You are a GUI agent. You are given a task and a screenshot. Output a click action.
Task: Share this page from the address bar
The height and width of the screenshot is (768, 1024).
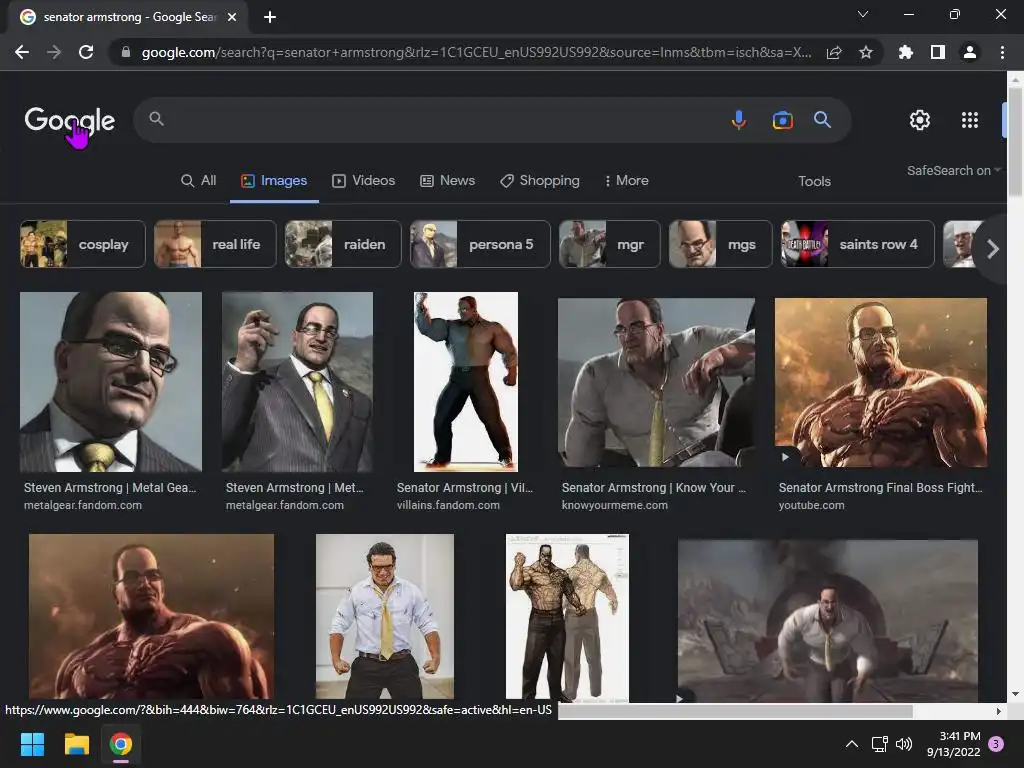point(834,52)
